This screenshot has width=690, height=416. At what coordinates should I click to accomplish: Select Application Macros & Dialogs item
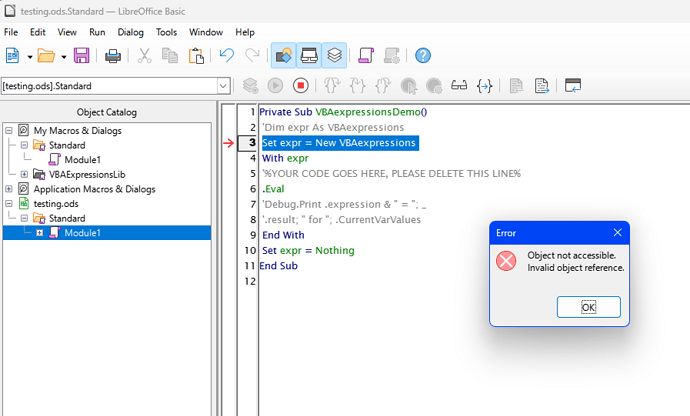94,189
